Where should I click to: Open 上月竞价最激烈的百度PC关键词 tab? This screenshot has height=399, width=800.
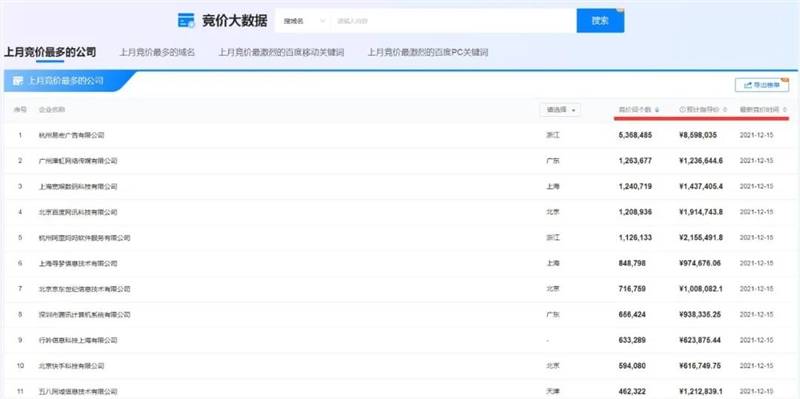(428, 53)
